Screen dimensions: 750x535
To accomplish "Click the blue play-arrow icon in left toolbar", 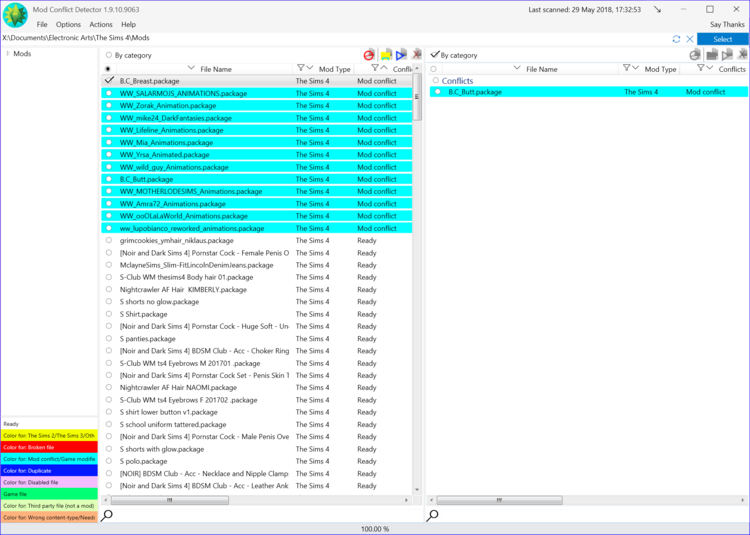I will (401, 55).
